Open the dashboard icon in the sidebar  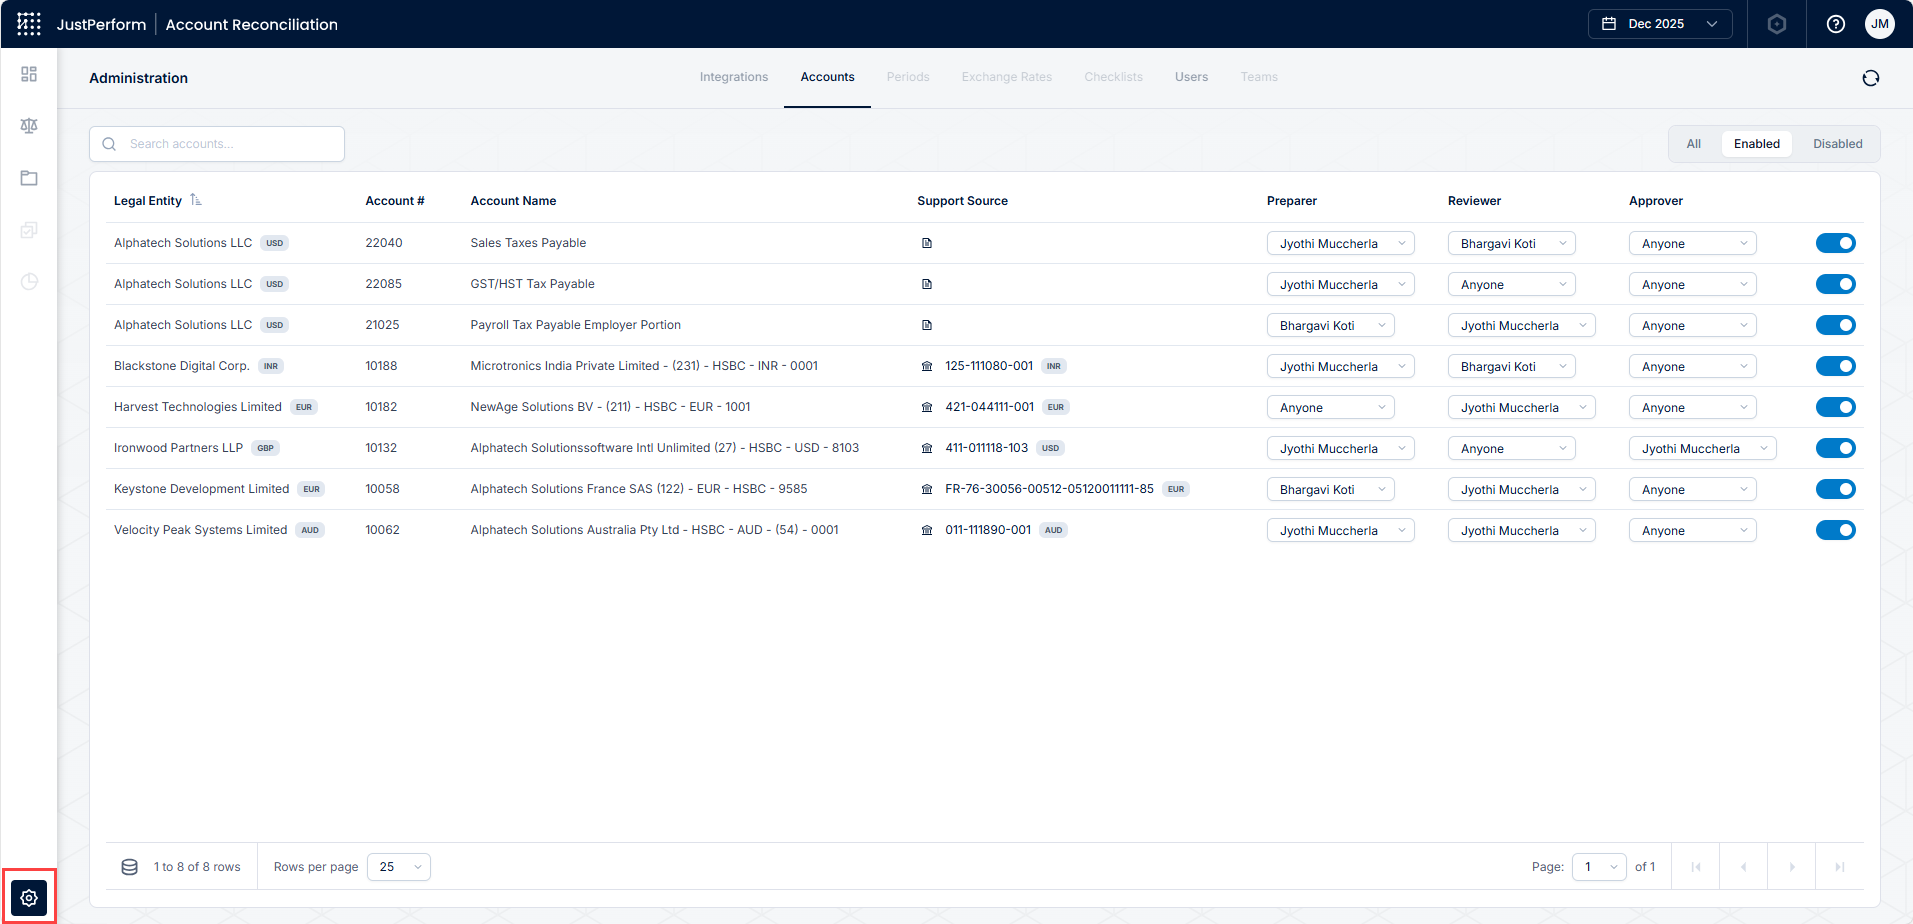pos(29,74)
